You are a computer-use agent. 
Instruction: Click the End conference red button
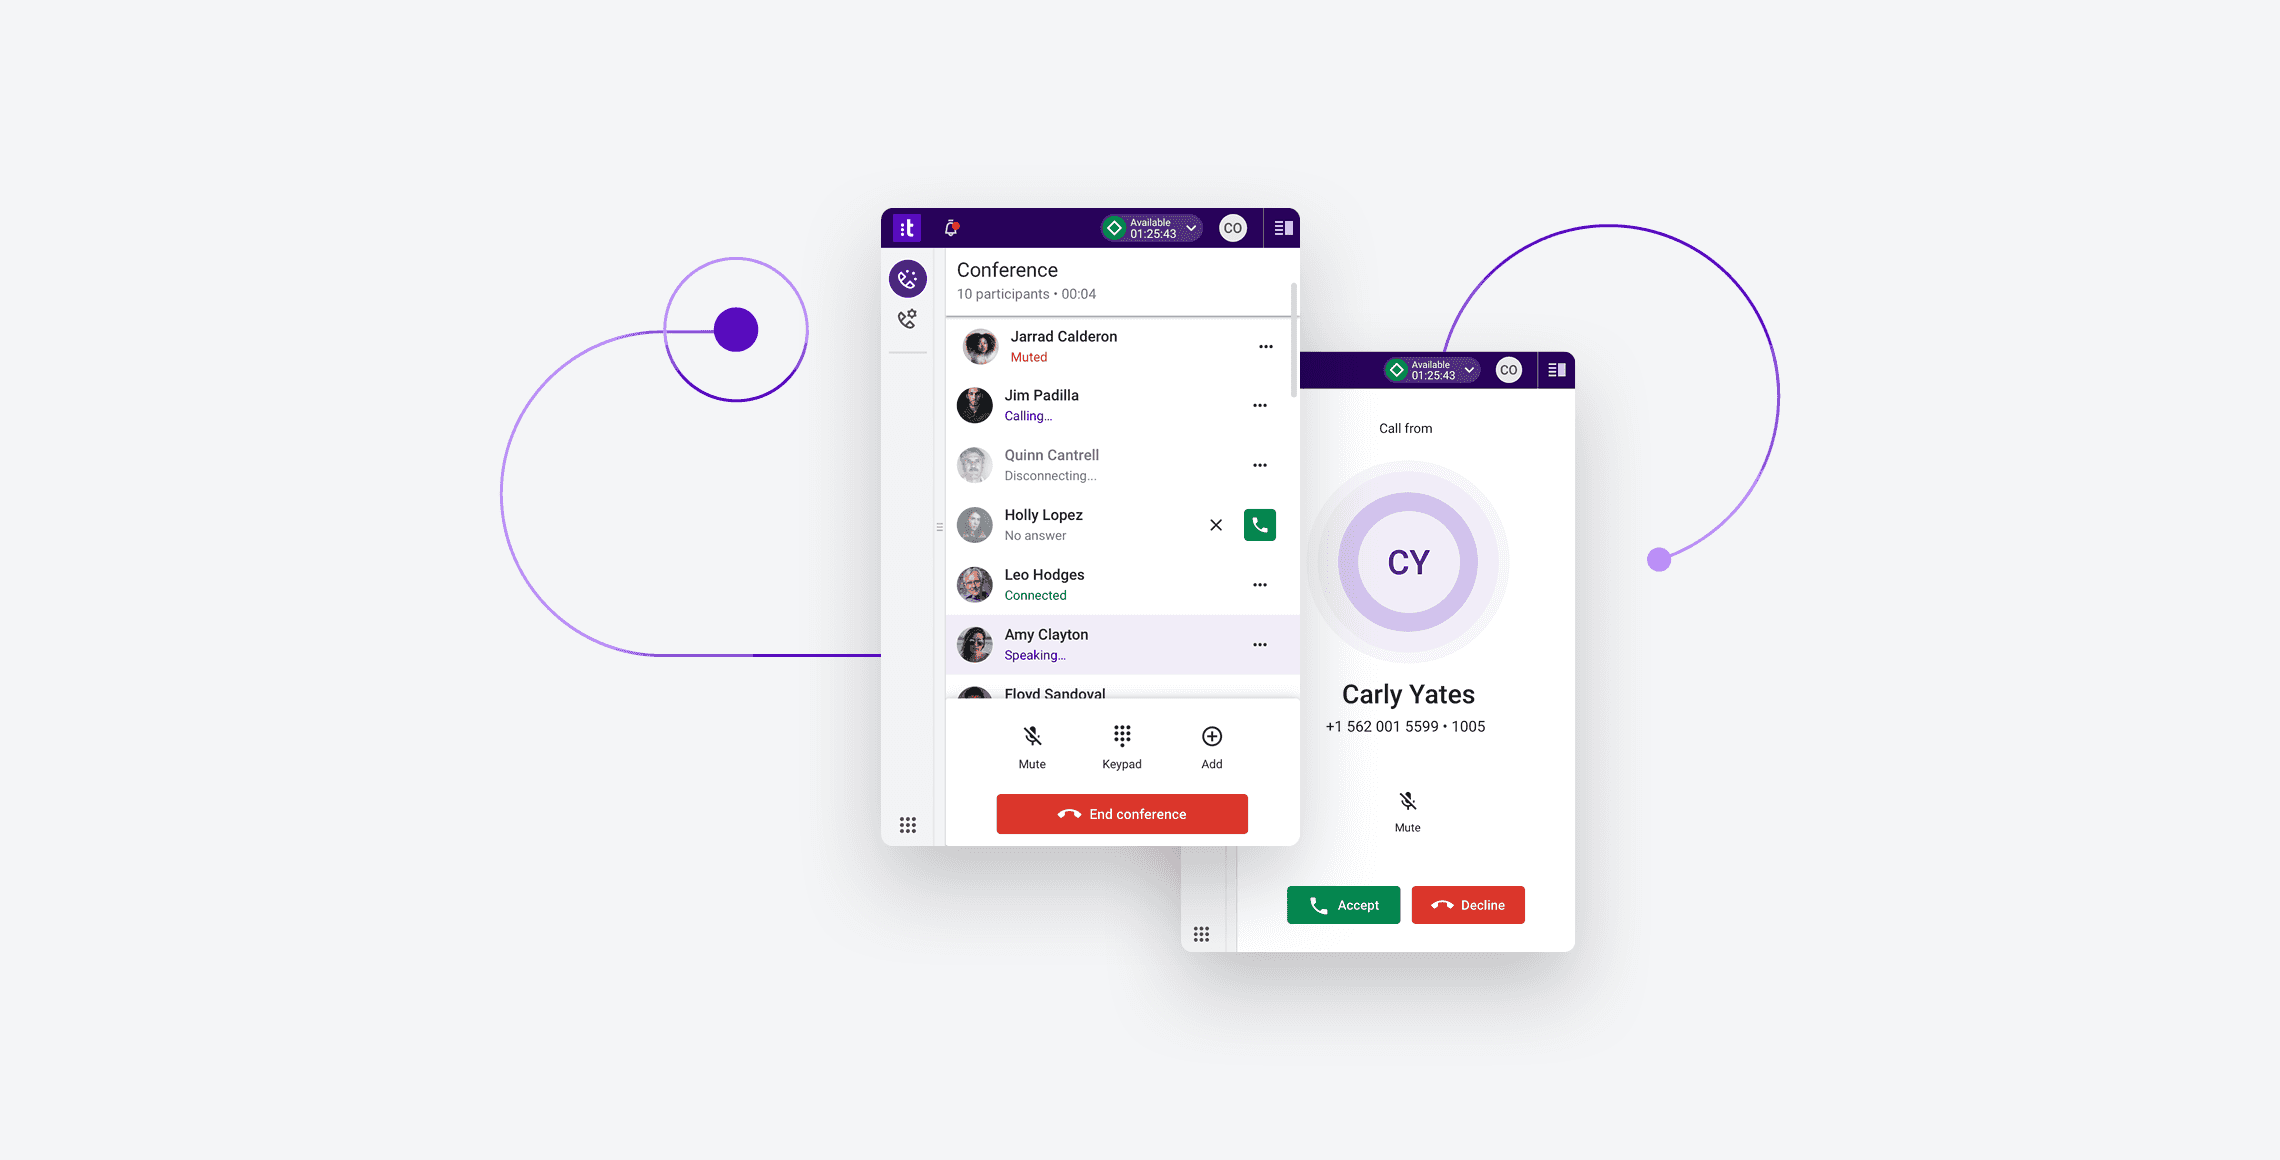(1122, 812)
